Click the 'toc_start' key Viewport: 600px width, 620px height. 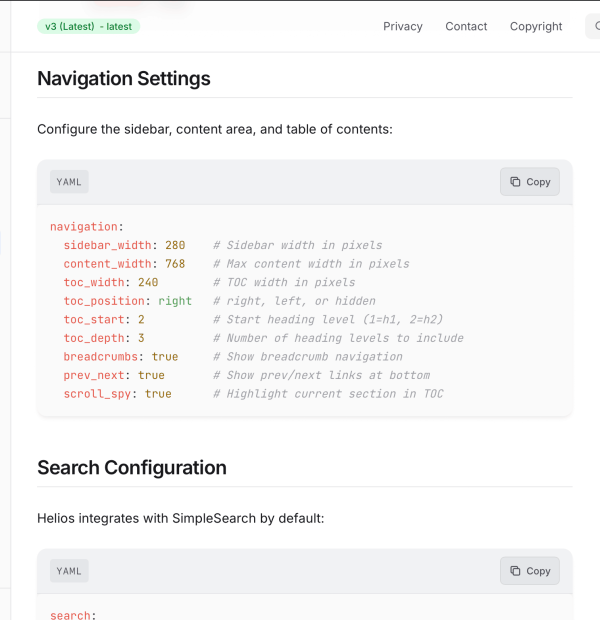point(94,319)
